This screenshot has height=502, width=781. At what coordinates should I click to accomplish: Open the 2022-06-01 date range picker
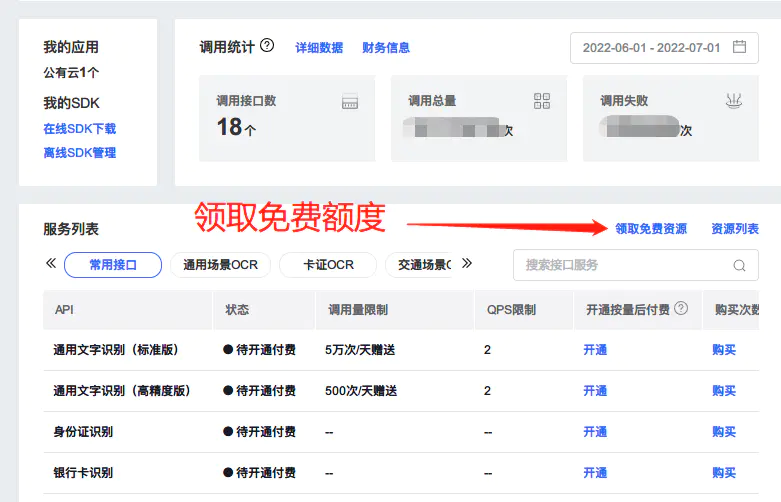[x=651, y=48]
